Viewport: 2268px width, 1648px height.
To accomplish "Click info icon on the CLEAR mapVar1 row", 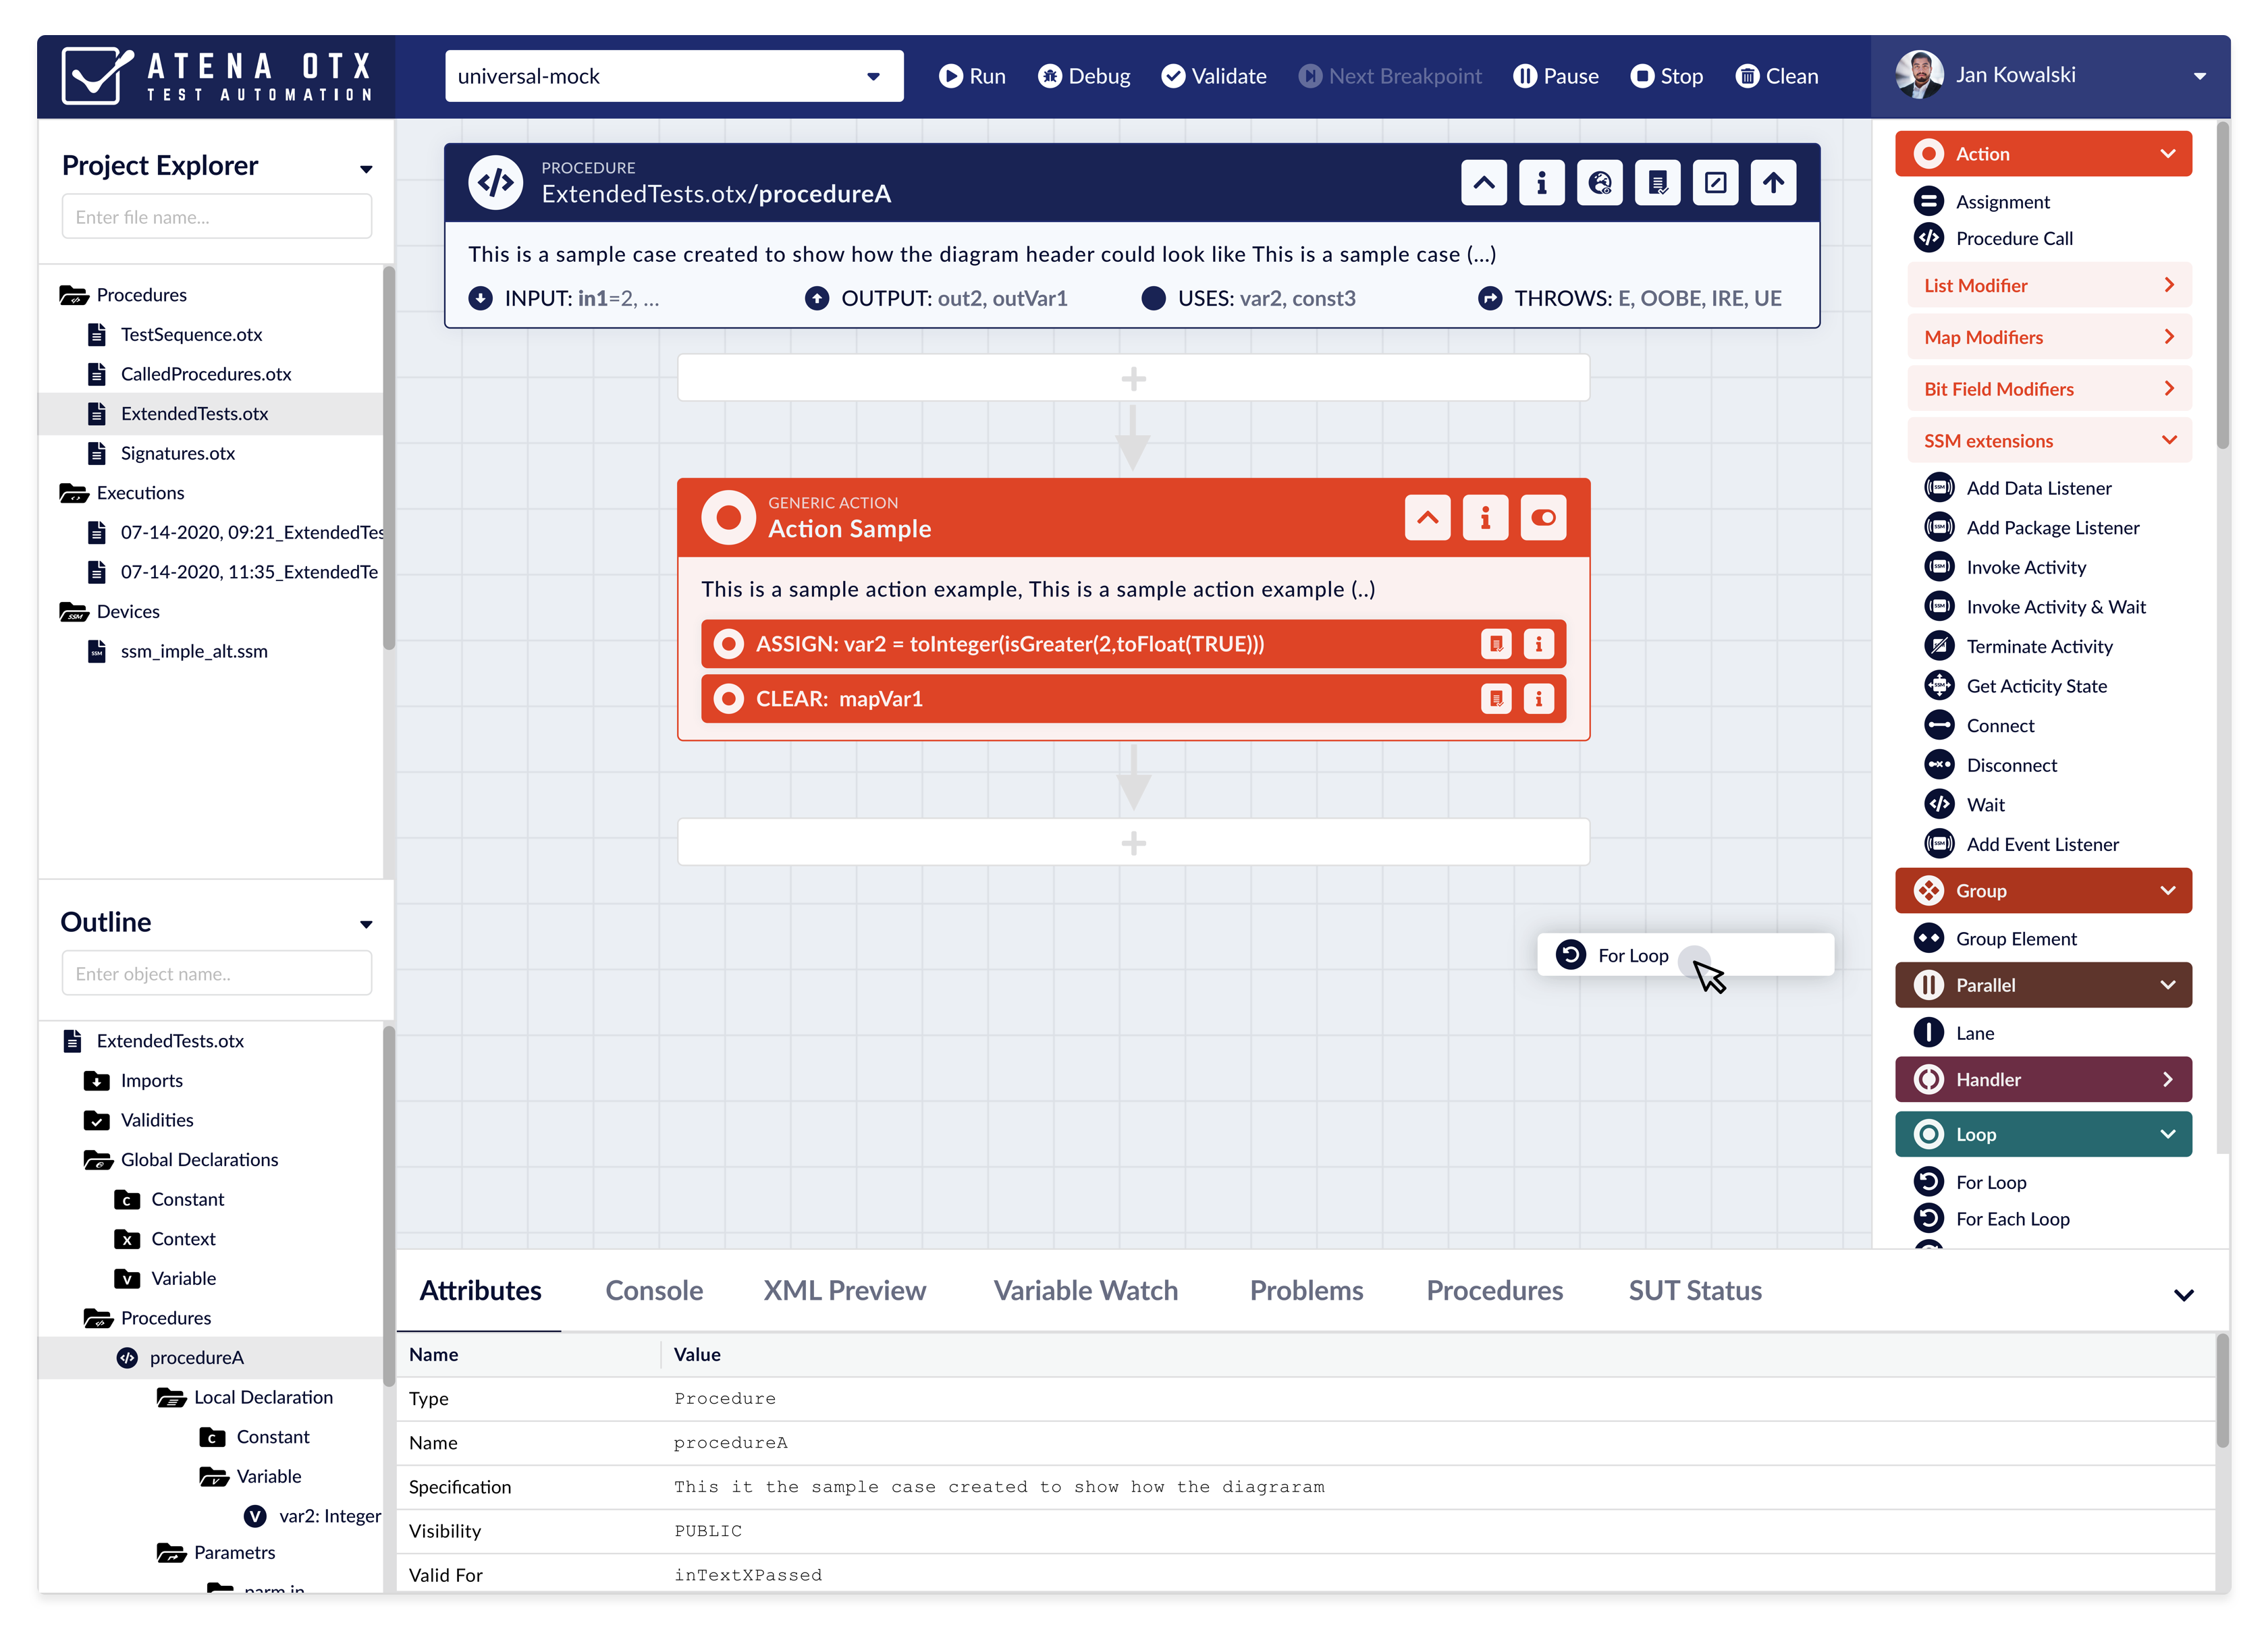I will [1538, 698].
